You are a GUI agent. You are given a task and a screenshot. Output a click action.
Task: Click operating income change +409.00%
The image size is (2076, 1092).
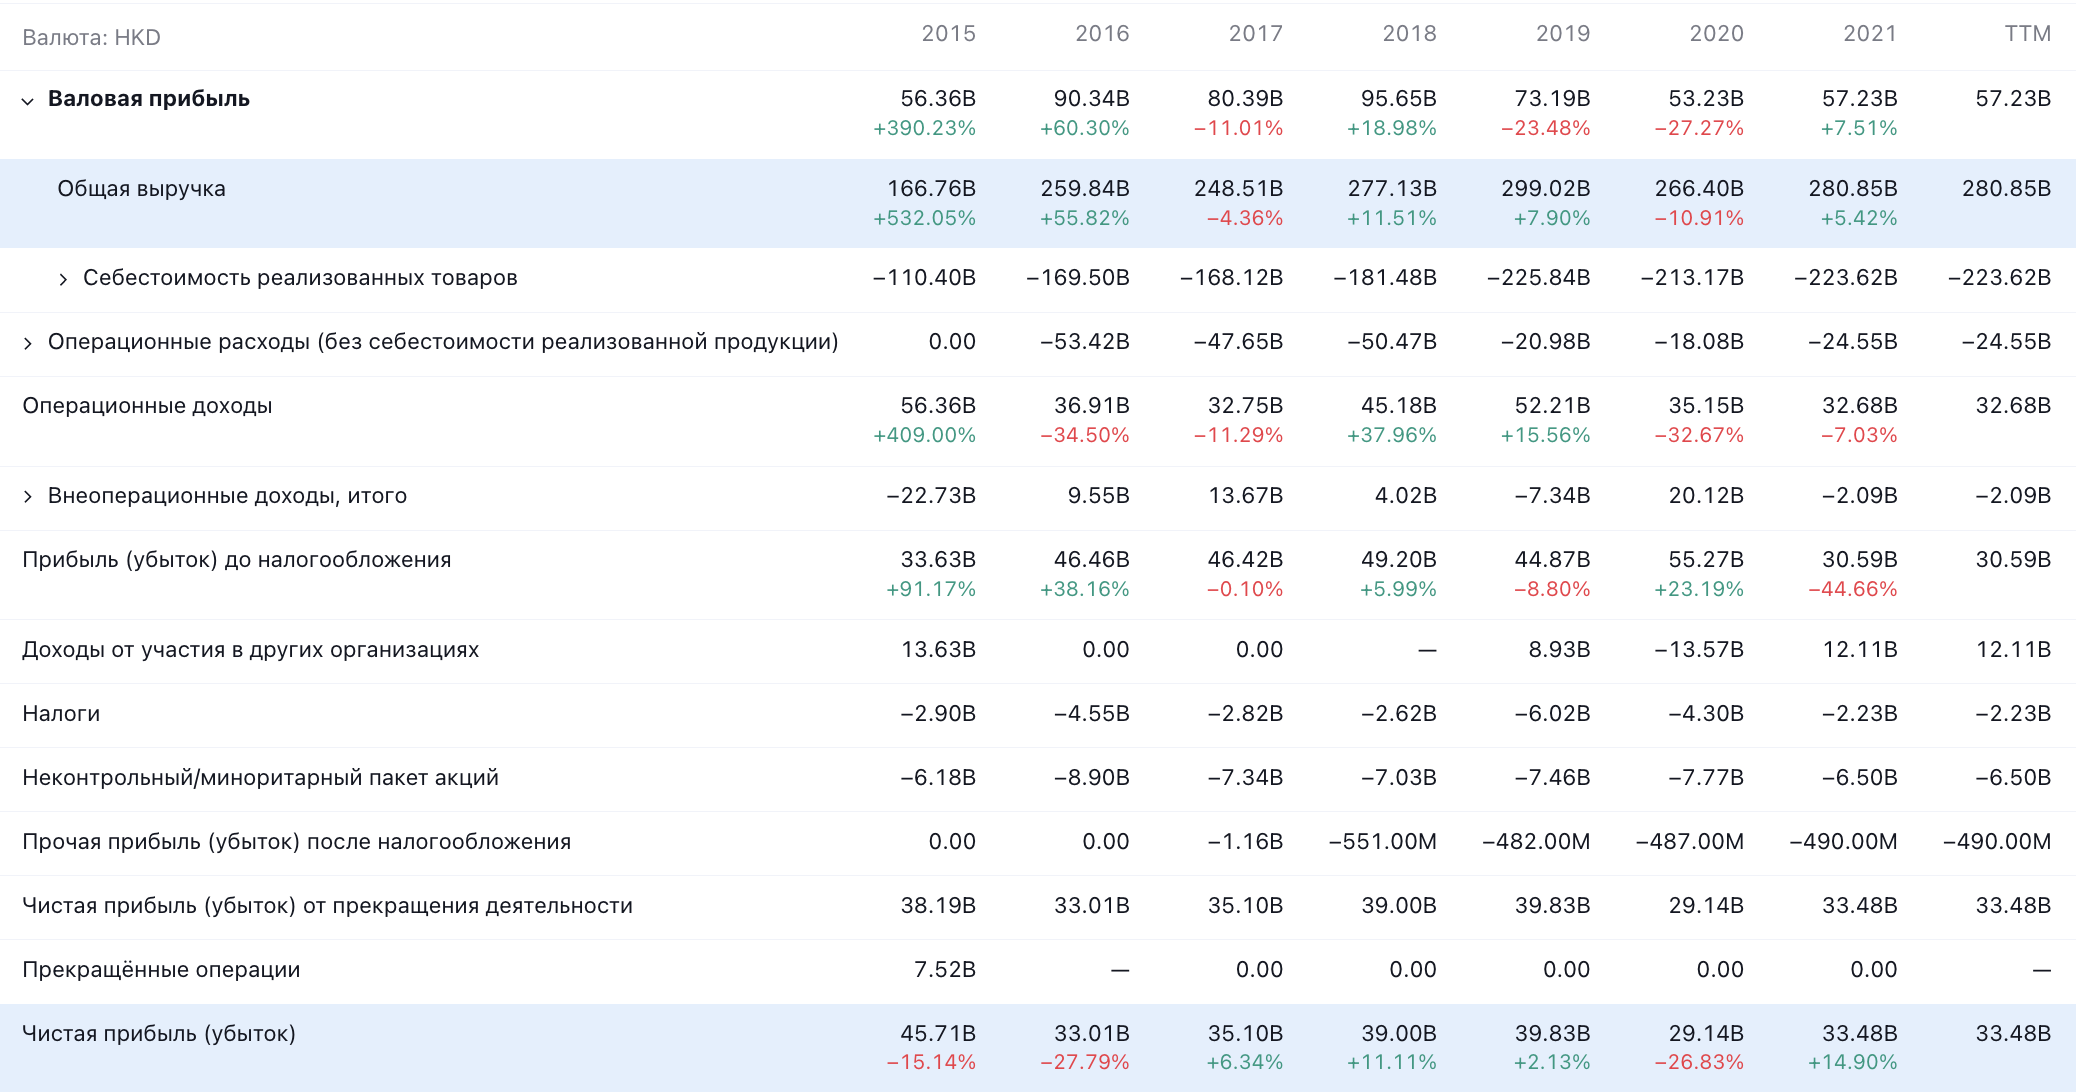tap(924, 436)
